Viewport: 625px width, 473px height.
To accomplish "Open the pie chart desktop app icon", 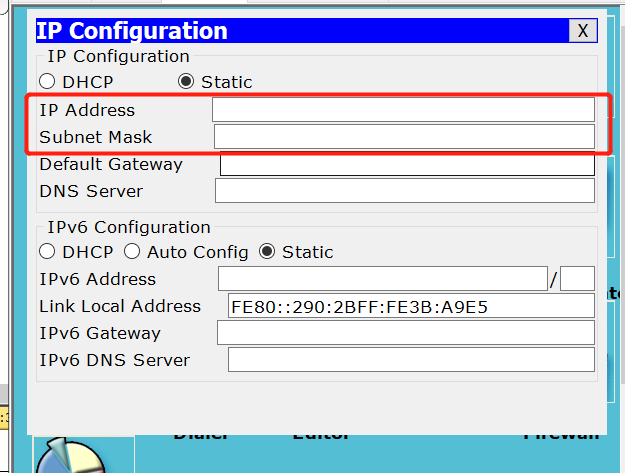I will (70, 457).
